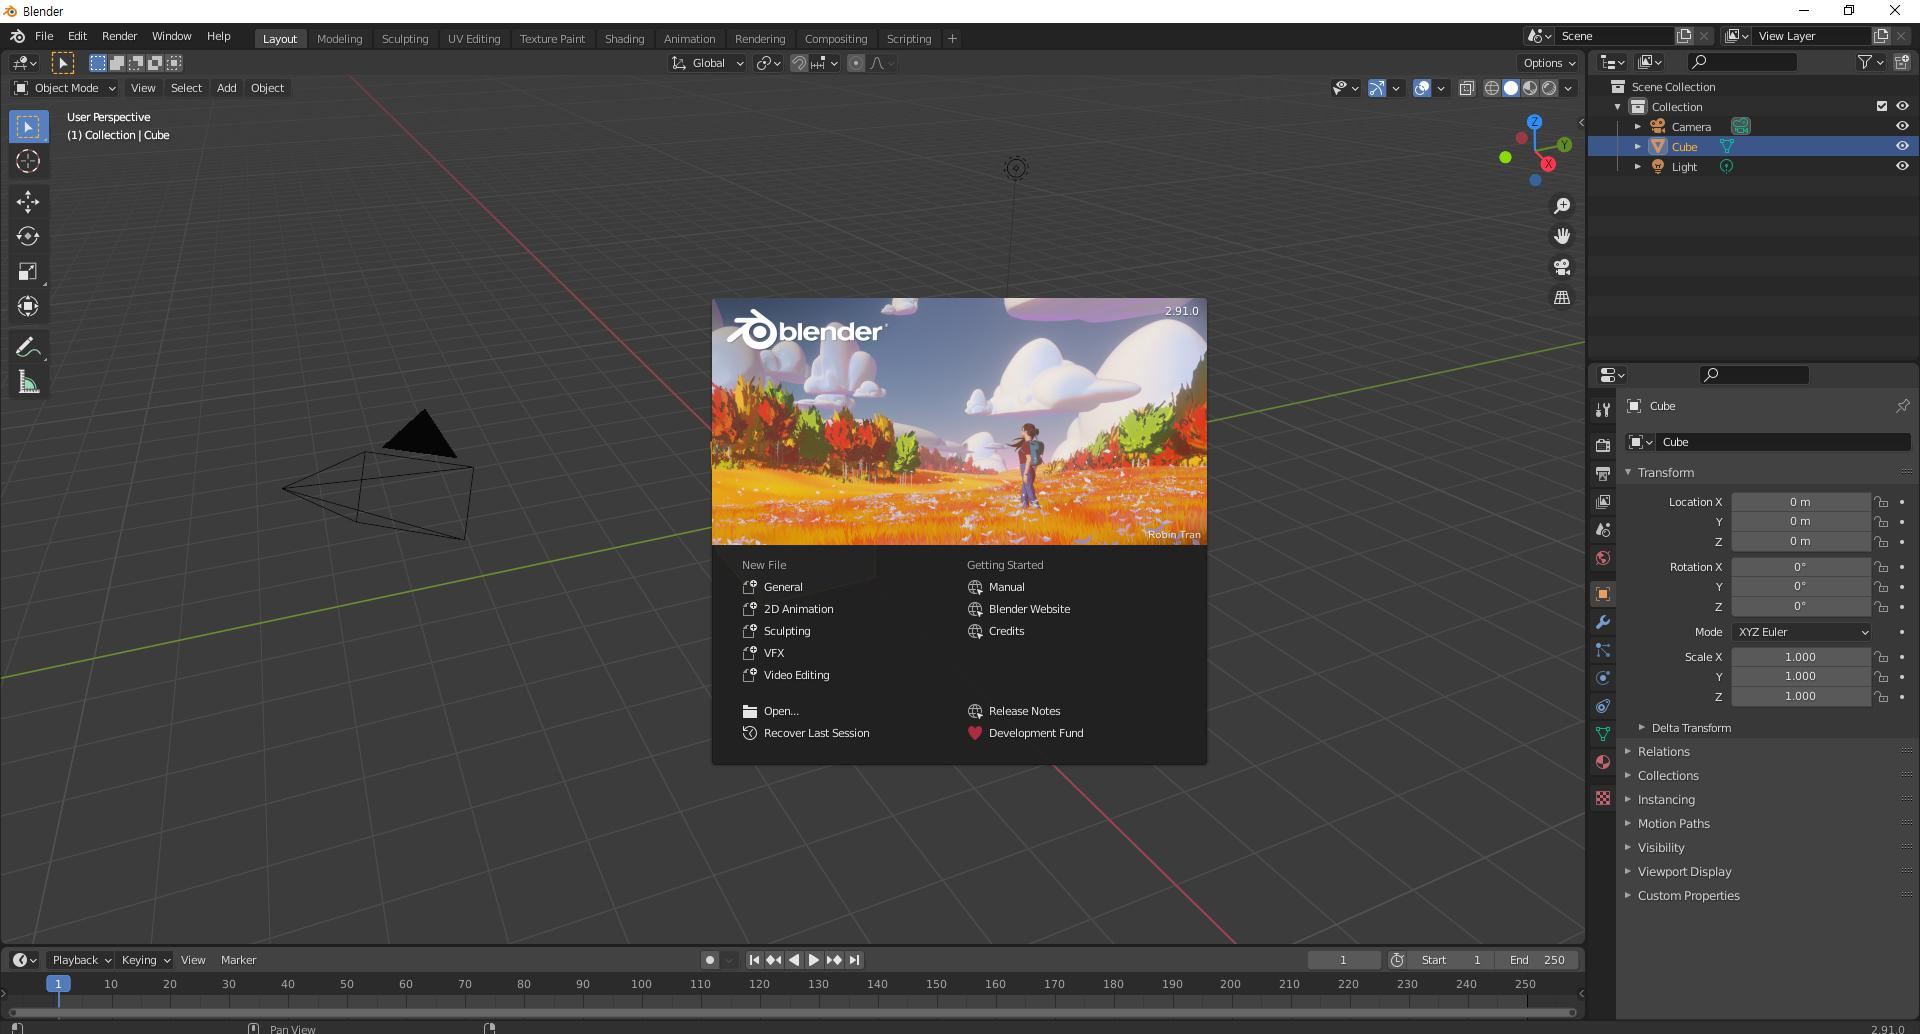The image size is (1920, 1034).
Task: Click the Scale Z value field
Action: pos(1800,696)
